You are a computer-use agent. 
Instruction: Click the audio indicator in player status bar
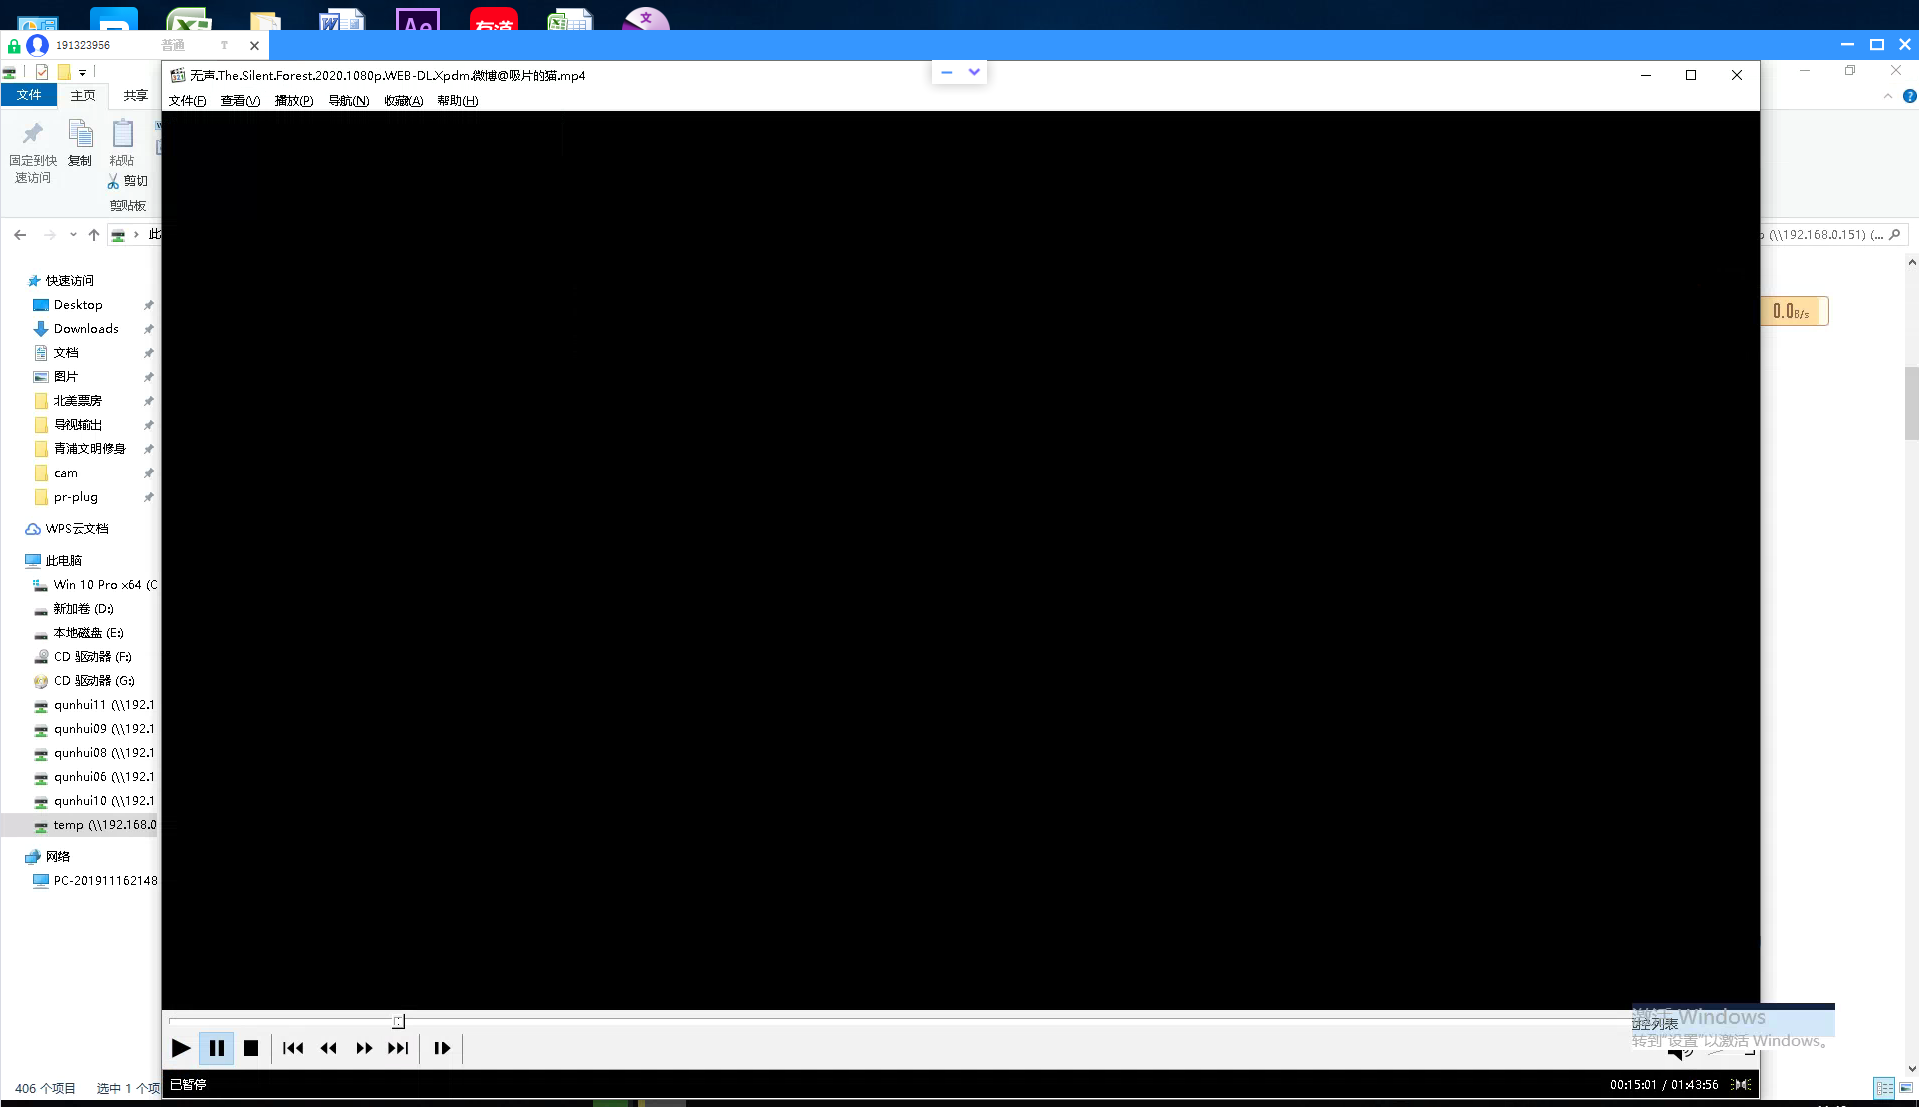(x=1742, y=1084)
